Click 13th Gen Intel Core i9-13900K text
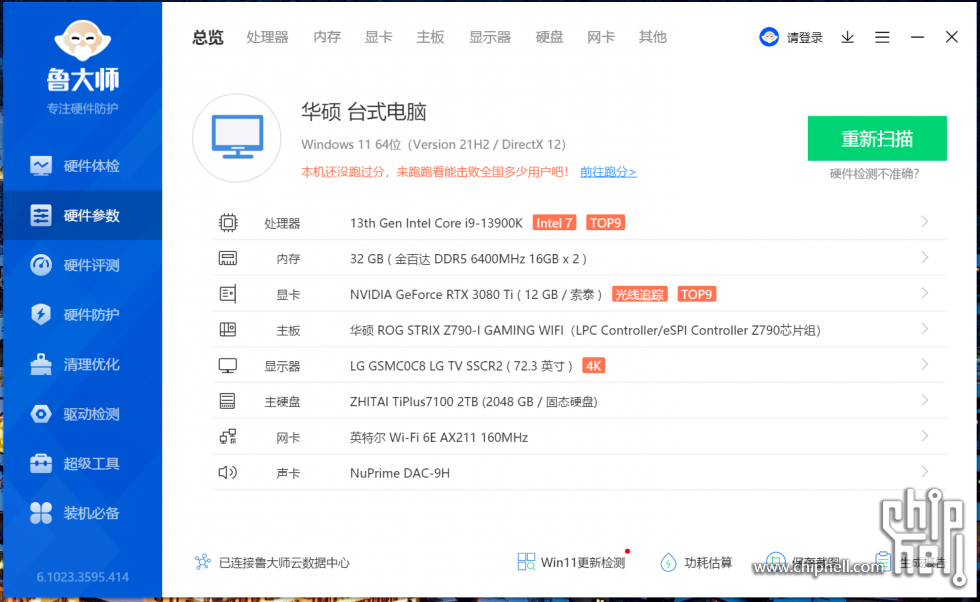 436,223
